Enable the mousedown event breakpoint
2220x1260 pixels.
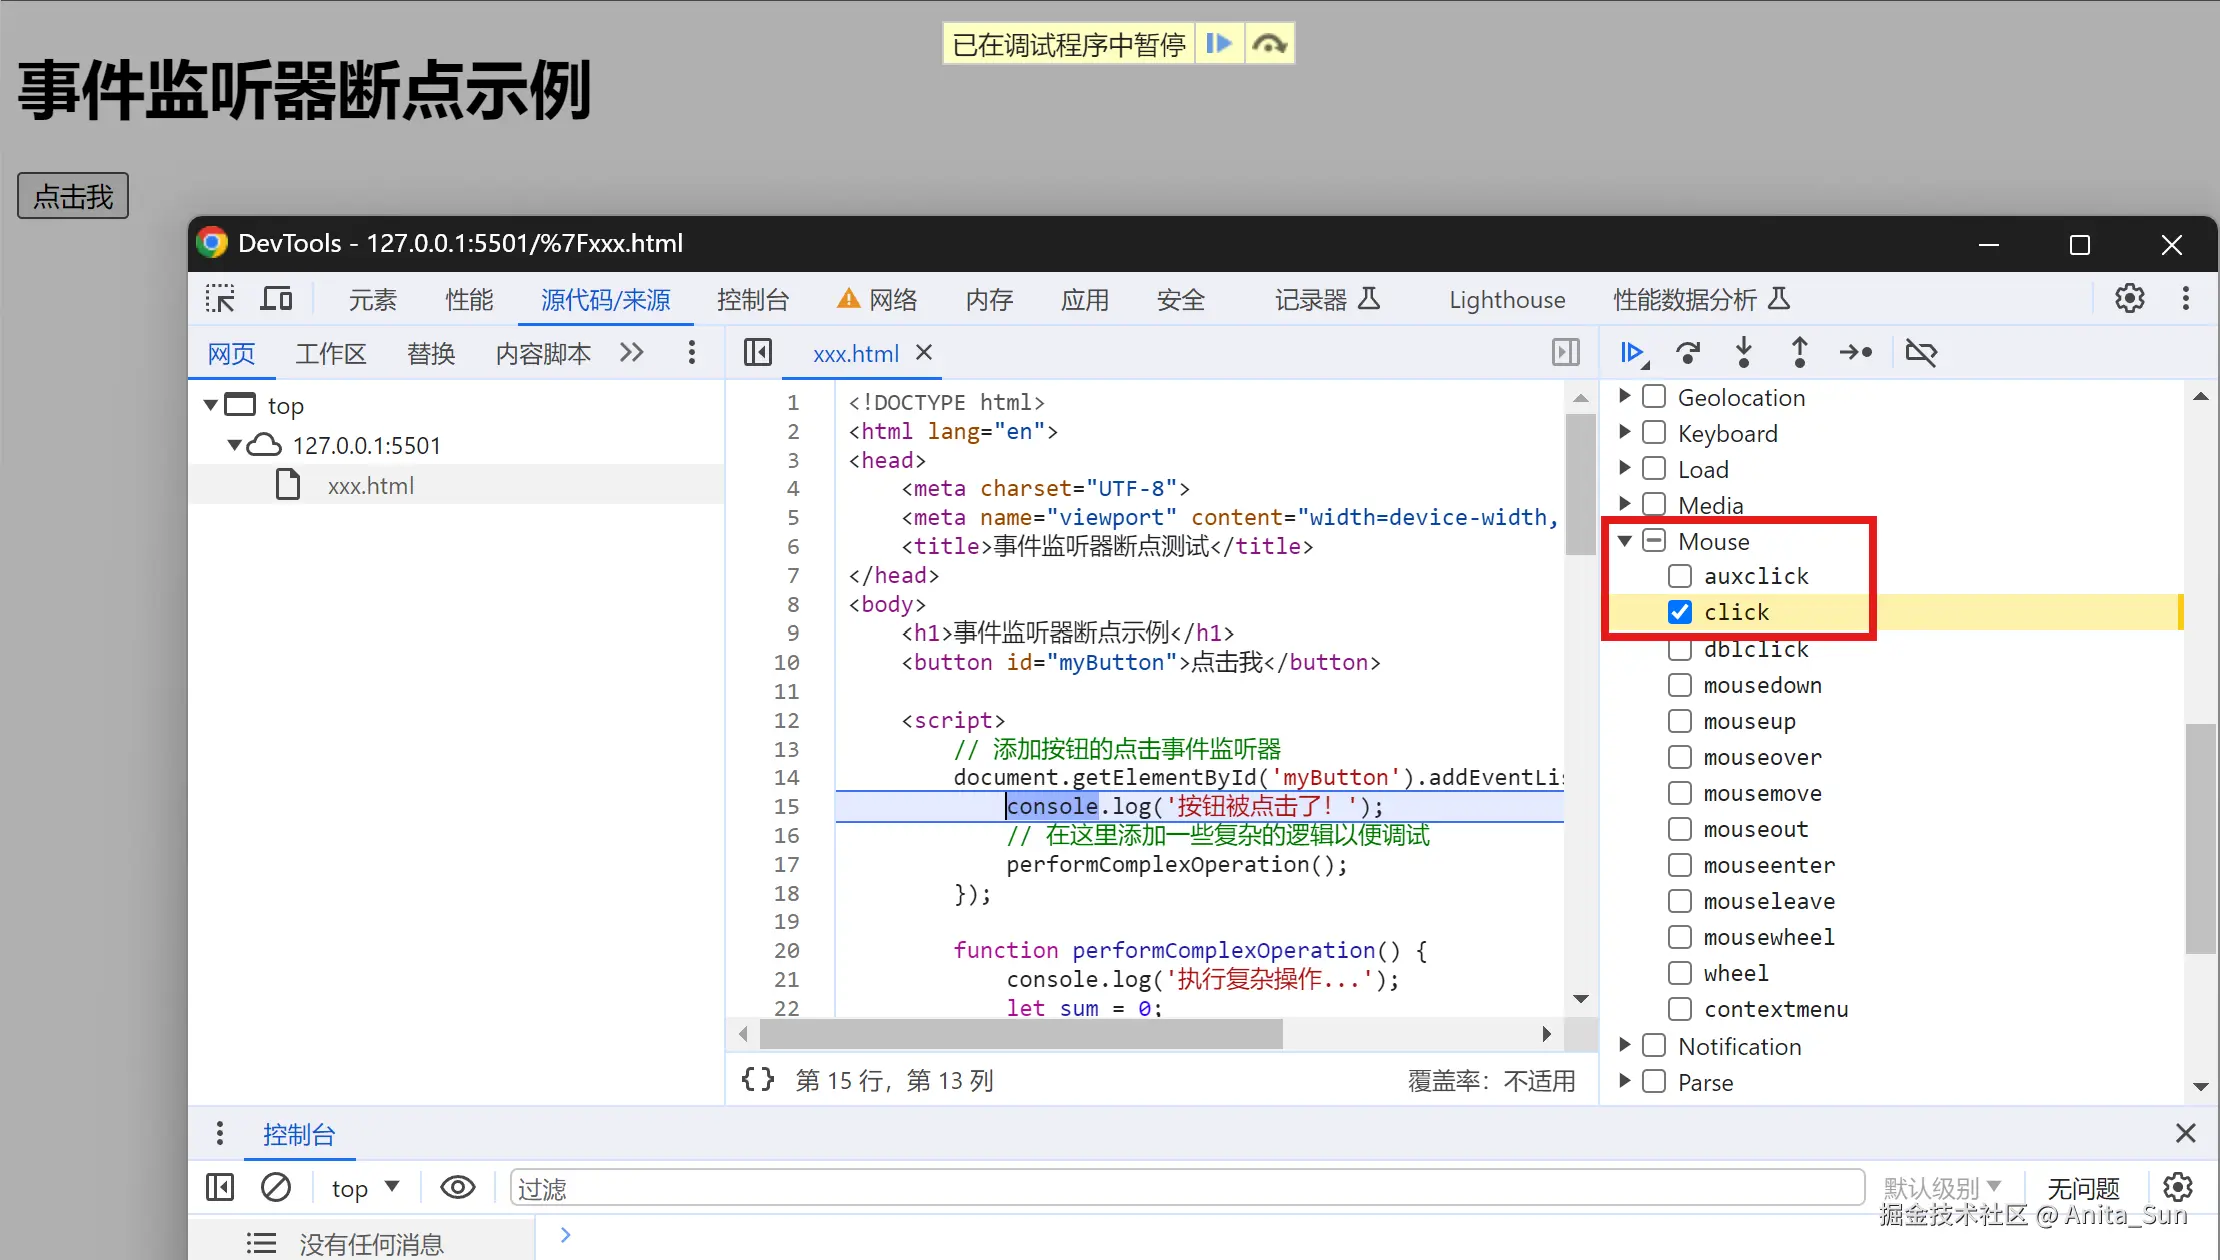pyautogui.click(x=1680, y=685)
